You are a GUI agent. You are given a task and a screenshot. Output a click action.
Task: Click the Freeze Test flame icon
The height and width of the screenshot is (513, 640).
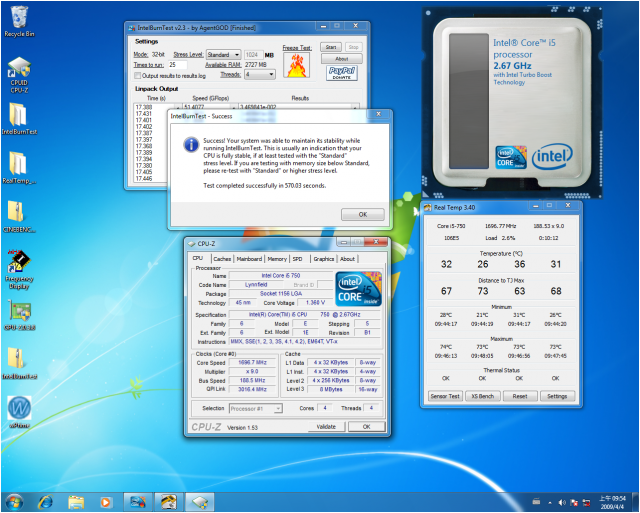point(297,65)
